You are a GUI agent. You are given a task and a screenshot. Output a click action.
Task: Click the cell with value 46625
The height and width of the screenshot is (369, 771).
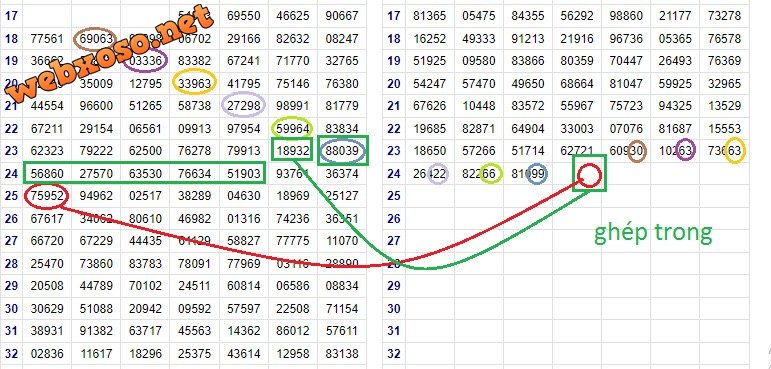click(x=293, y=16)
